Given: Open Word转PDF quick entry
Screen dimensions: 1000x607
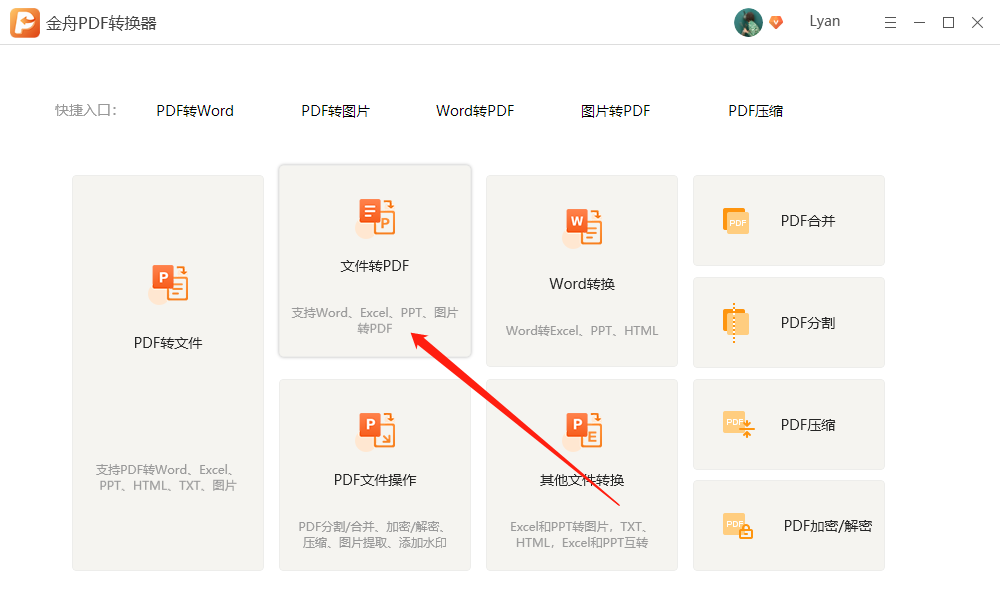Looking at the screenshot, I should tap(475, 111).
